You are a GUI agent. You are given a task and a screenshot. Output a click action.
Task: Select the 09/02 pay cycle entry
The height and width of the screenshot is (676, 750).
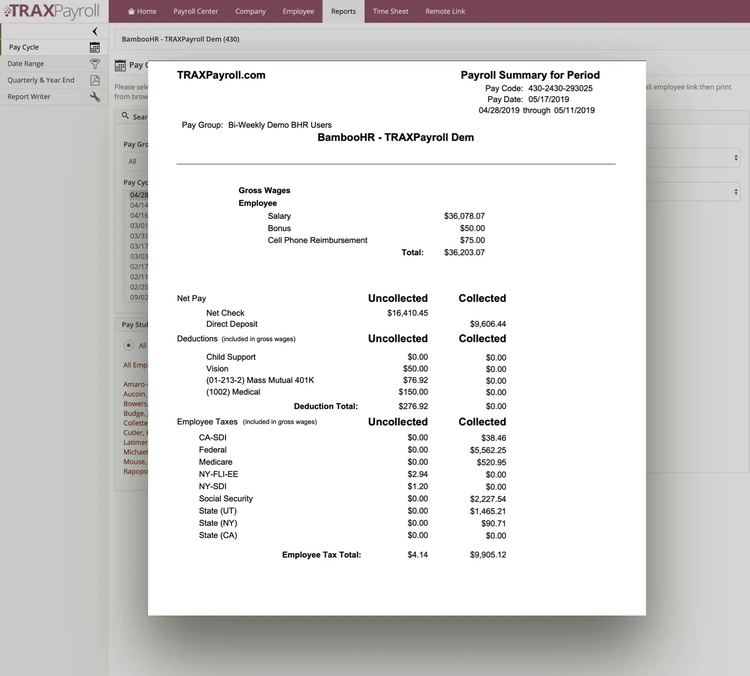pyautogui.click(x=139, y=297)
